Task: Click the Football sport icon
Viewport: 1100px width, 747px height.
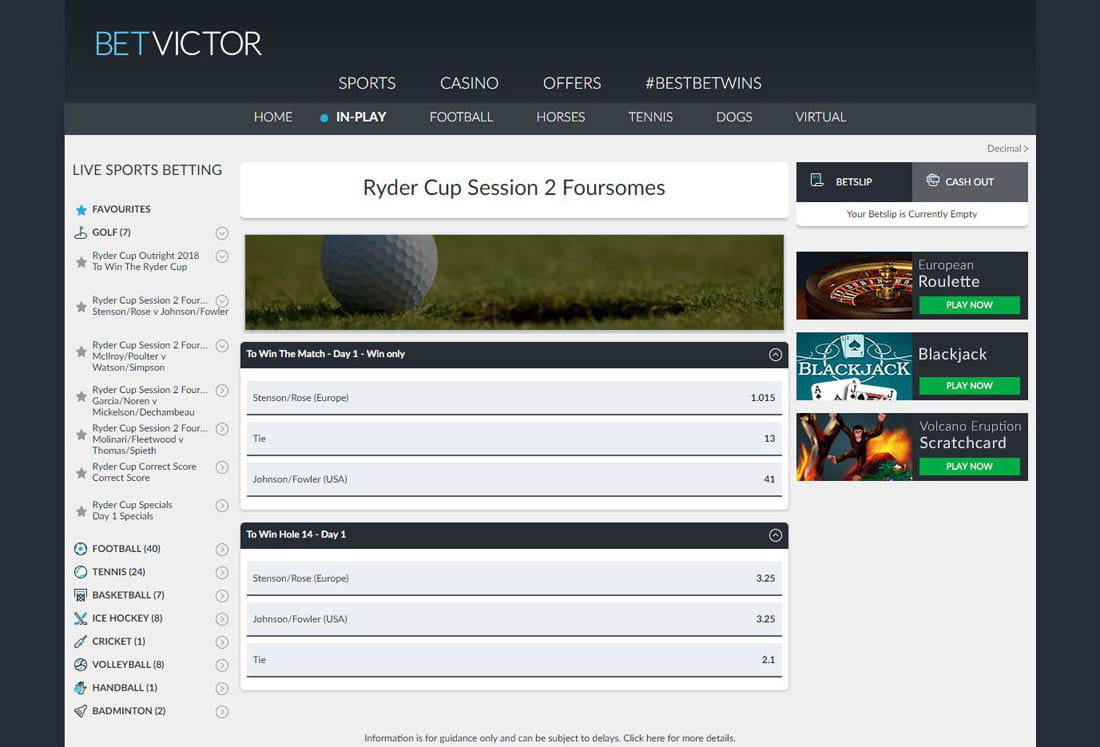Action: tap(81, 549)
